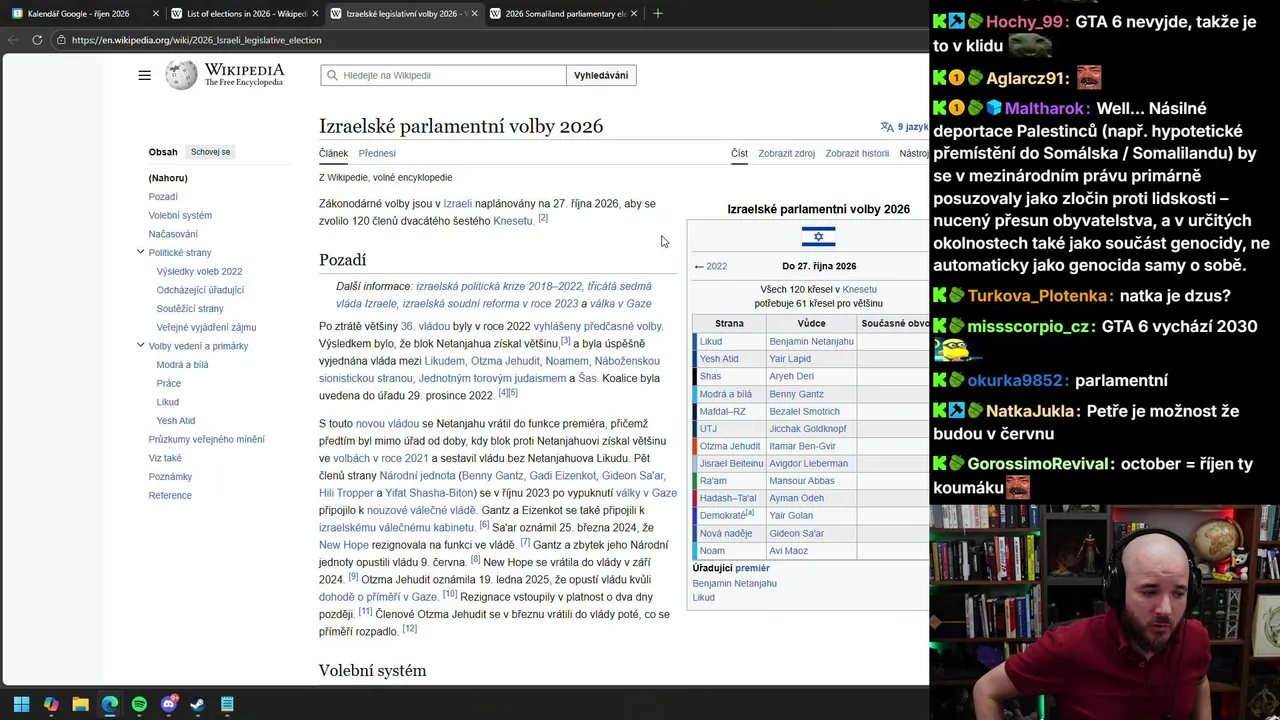Open Spotify from the taskbar
Viewport: 1280px width, 720px height.
coord(139,704)
